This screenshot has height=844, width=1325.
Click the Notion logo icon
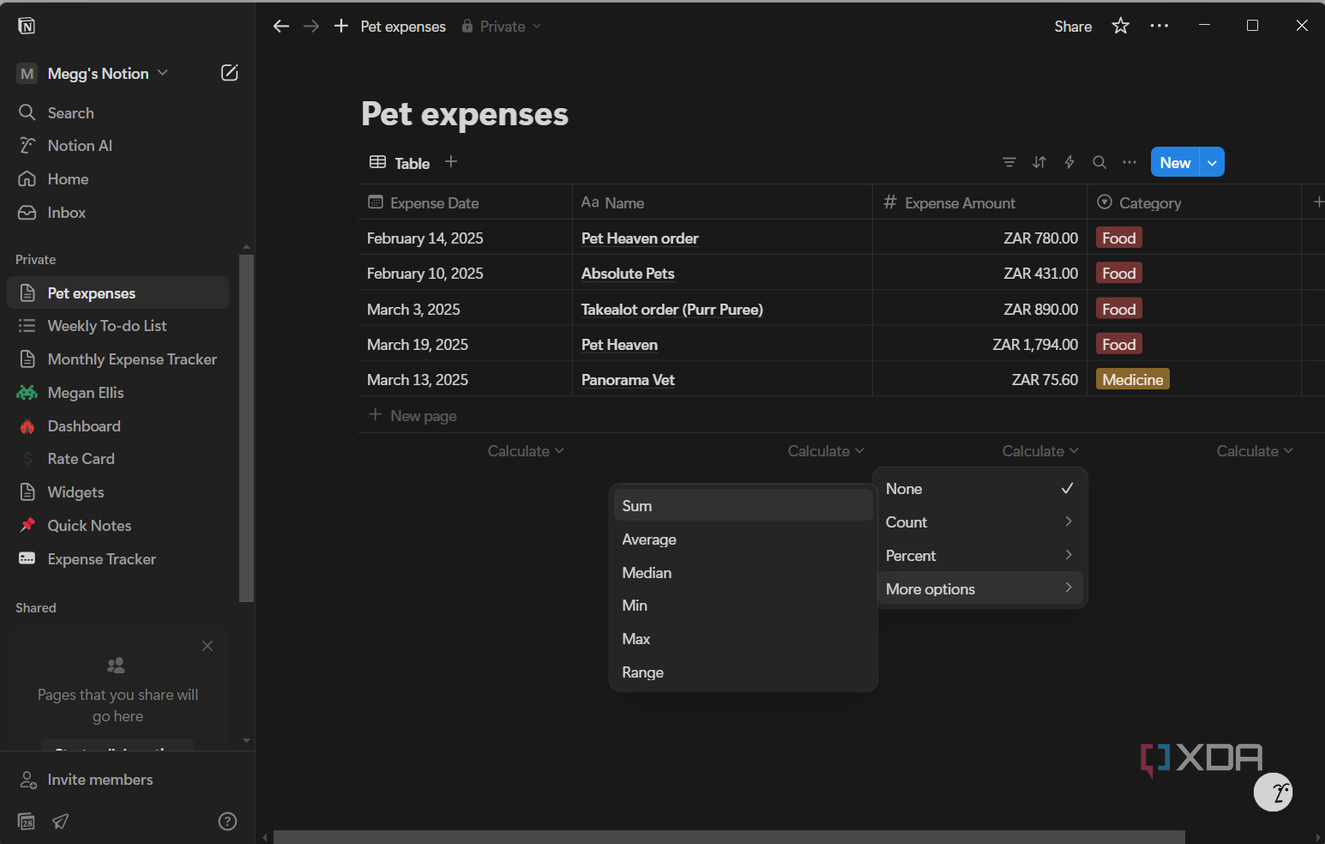pyautogui.click(x=26, y=26)
